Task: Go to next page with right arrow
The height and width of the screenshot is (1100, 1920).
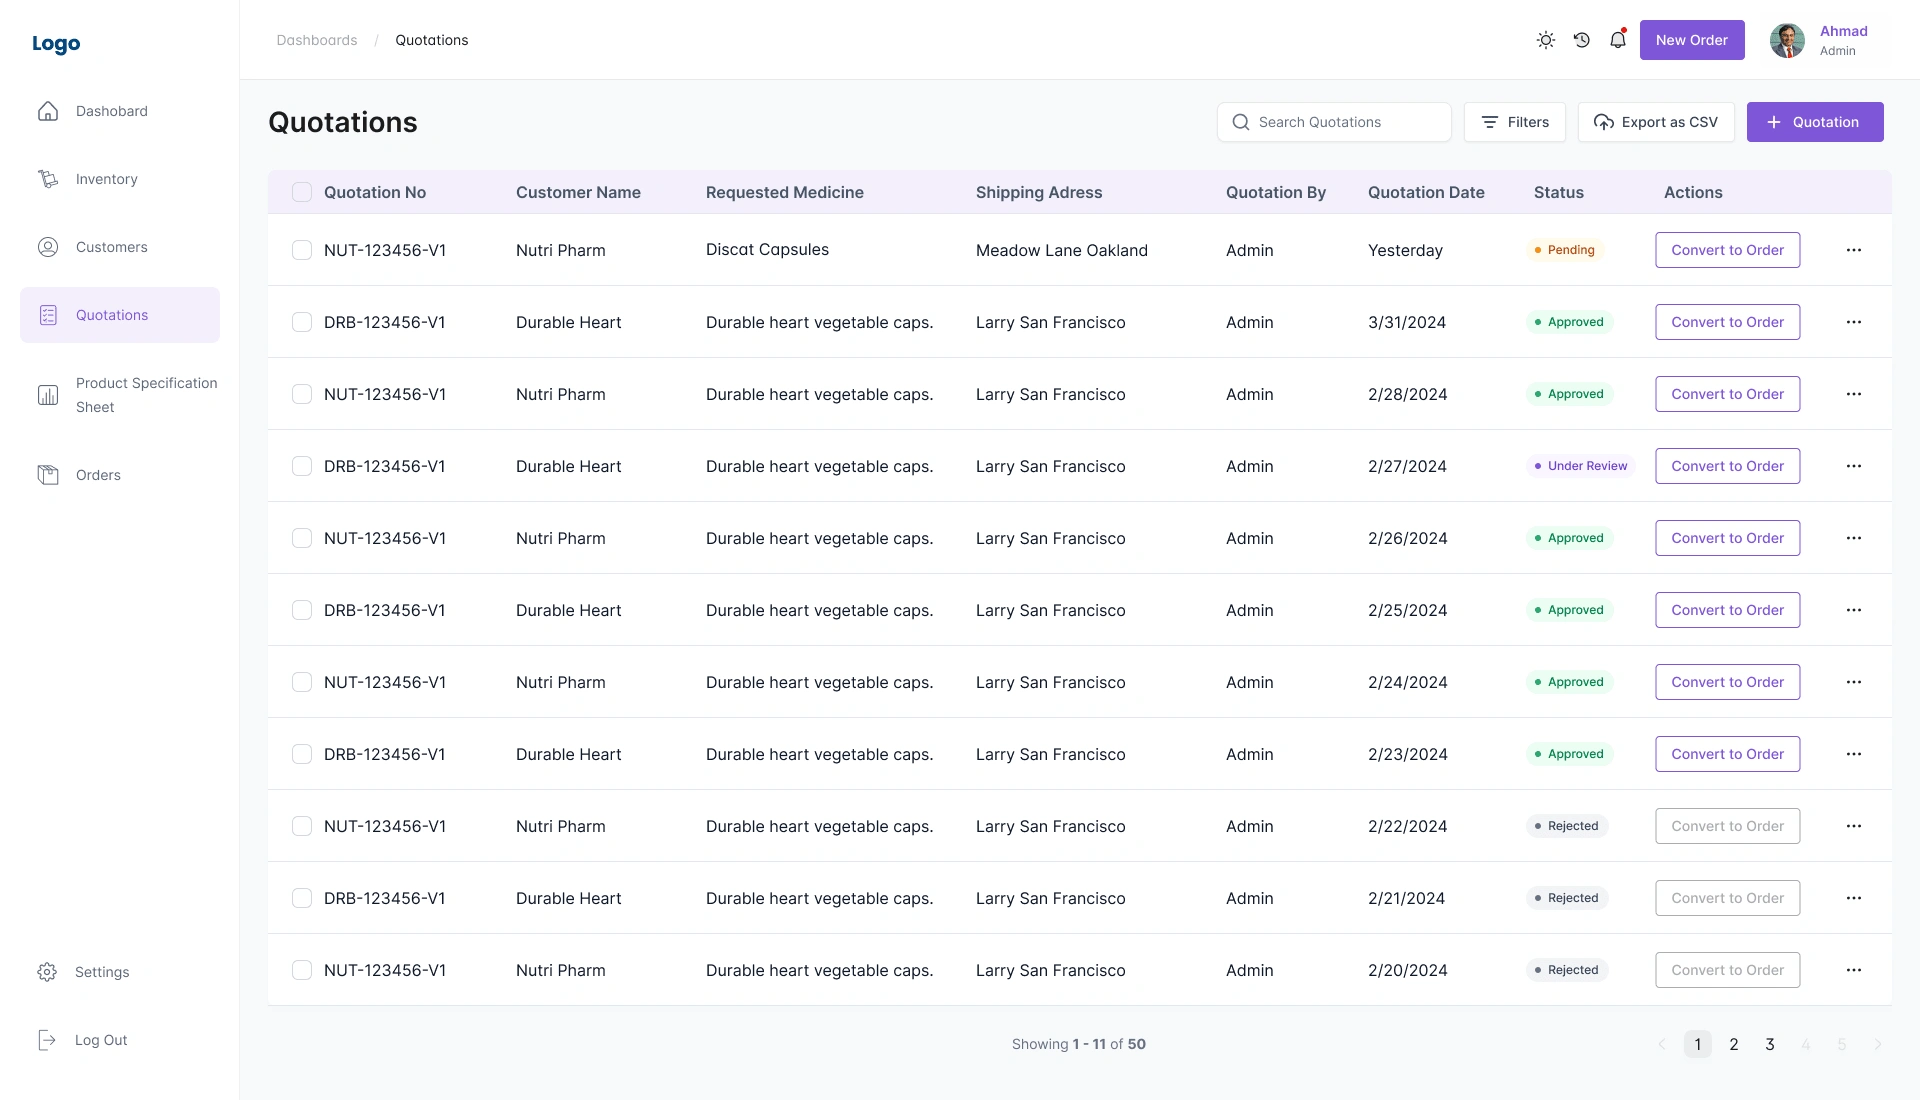Action: click(1878, 1044)
